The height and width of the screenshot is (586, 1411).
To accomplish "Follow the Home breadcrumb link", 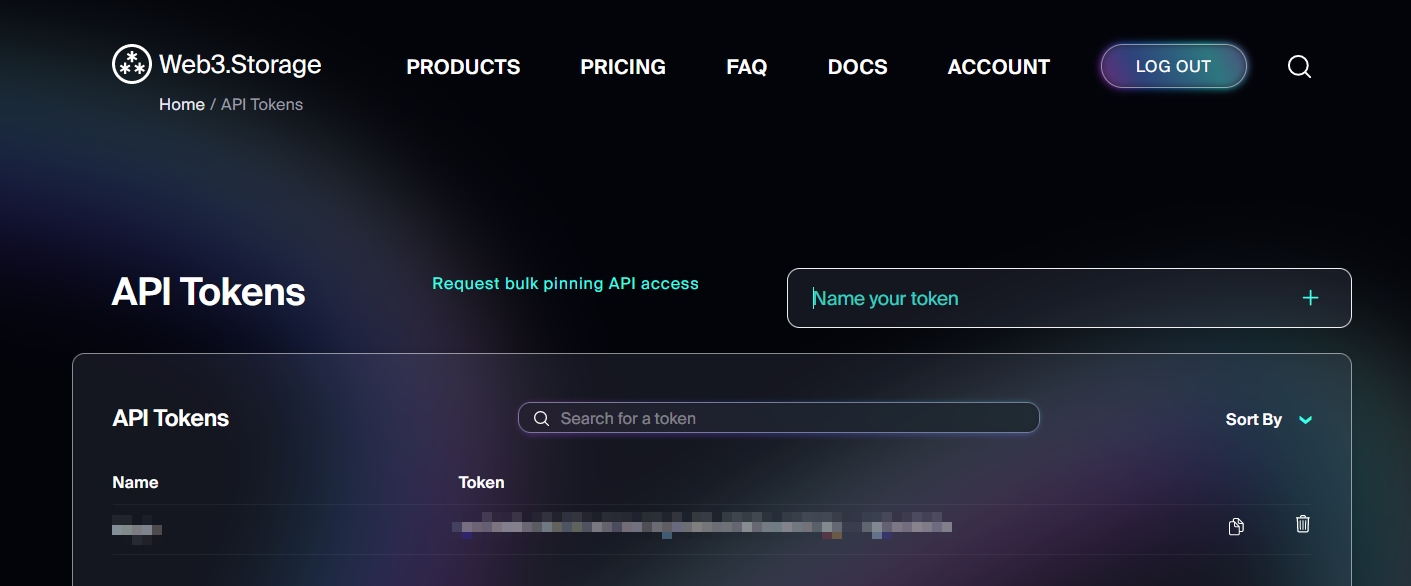I will click(x=182, y=104).
